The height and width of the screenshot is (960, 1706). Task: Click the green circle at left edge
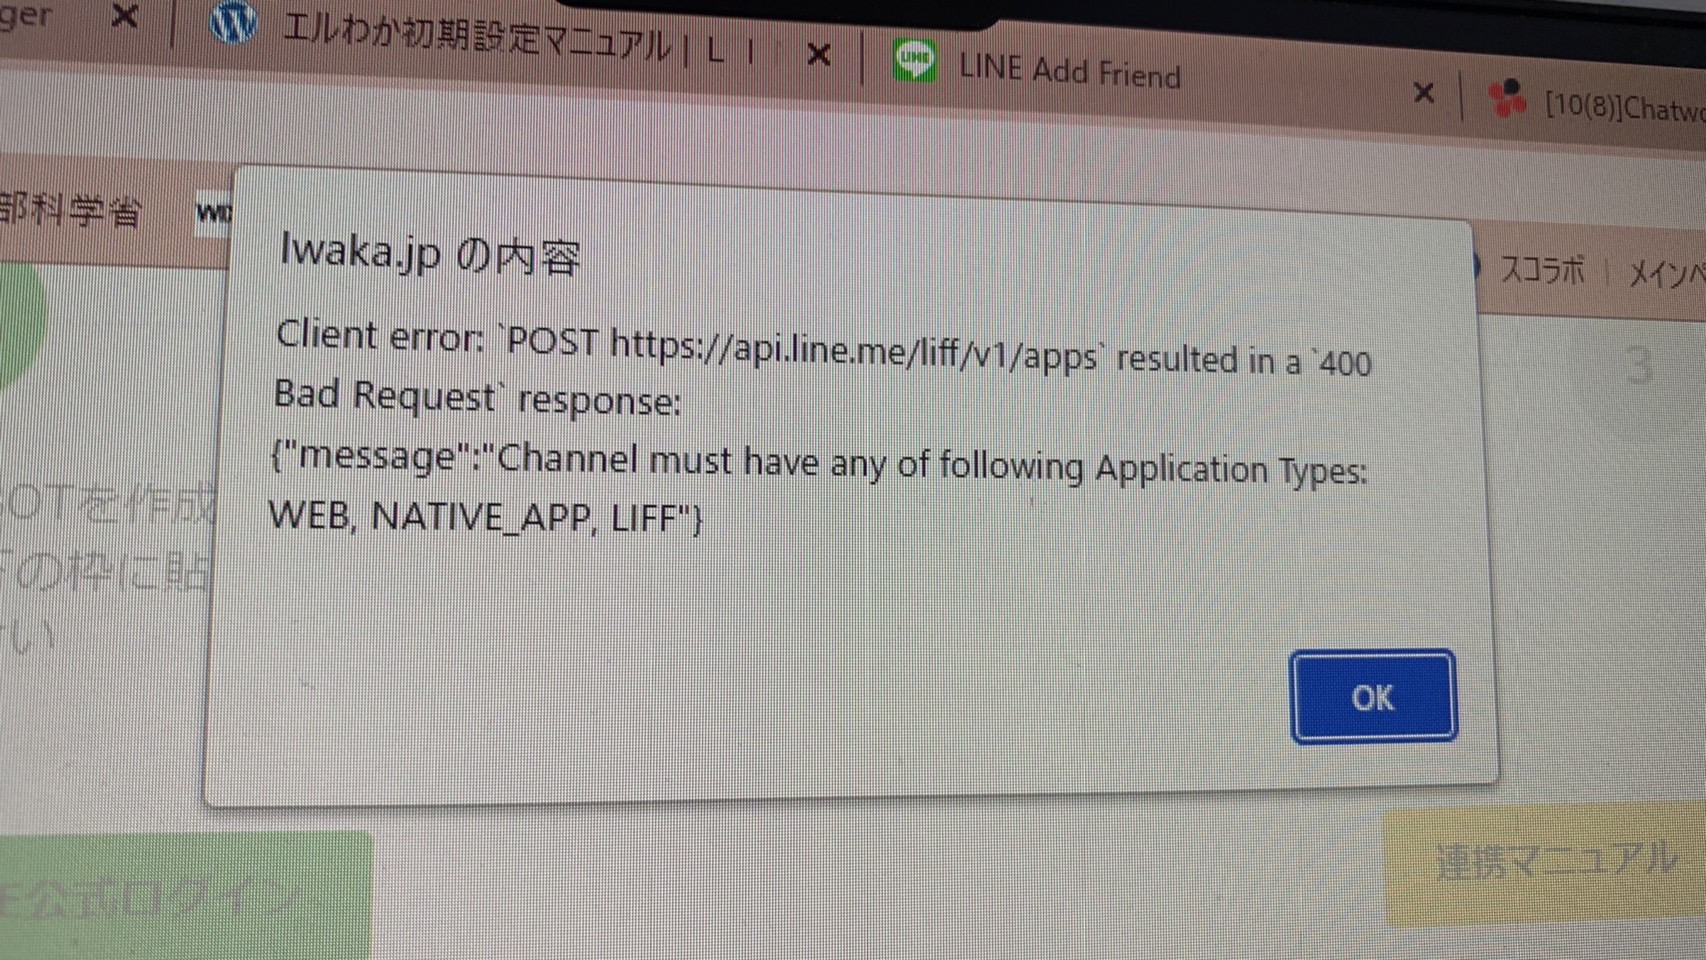pyautogui.click(x=18, y=318)
